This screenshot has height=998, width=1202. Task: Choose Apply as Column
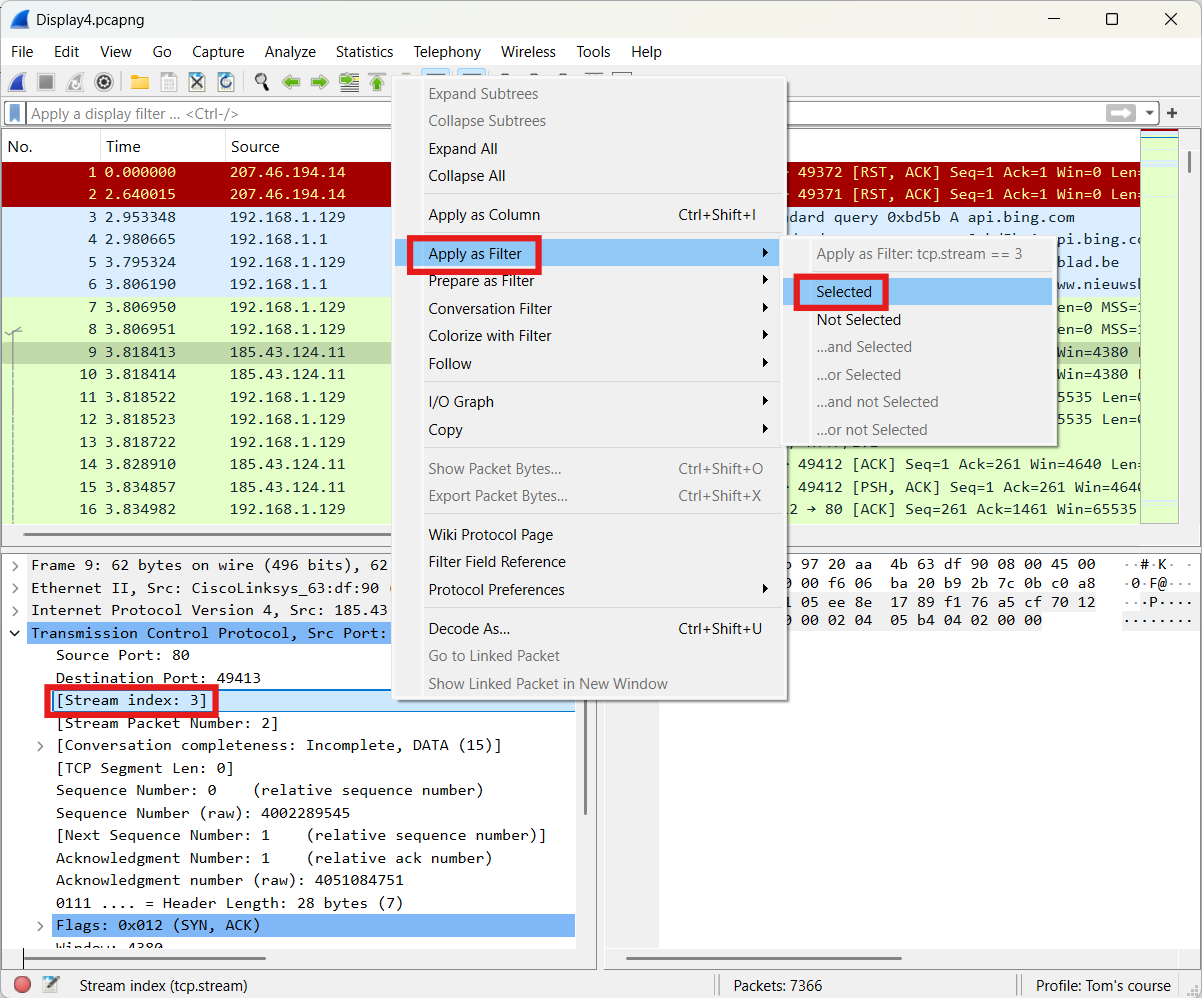click(587, 215)
